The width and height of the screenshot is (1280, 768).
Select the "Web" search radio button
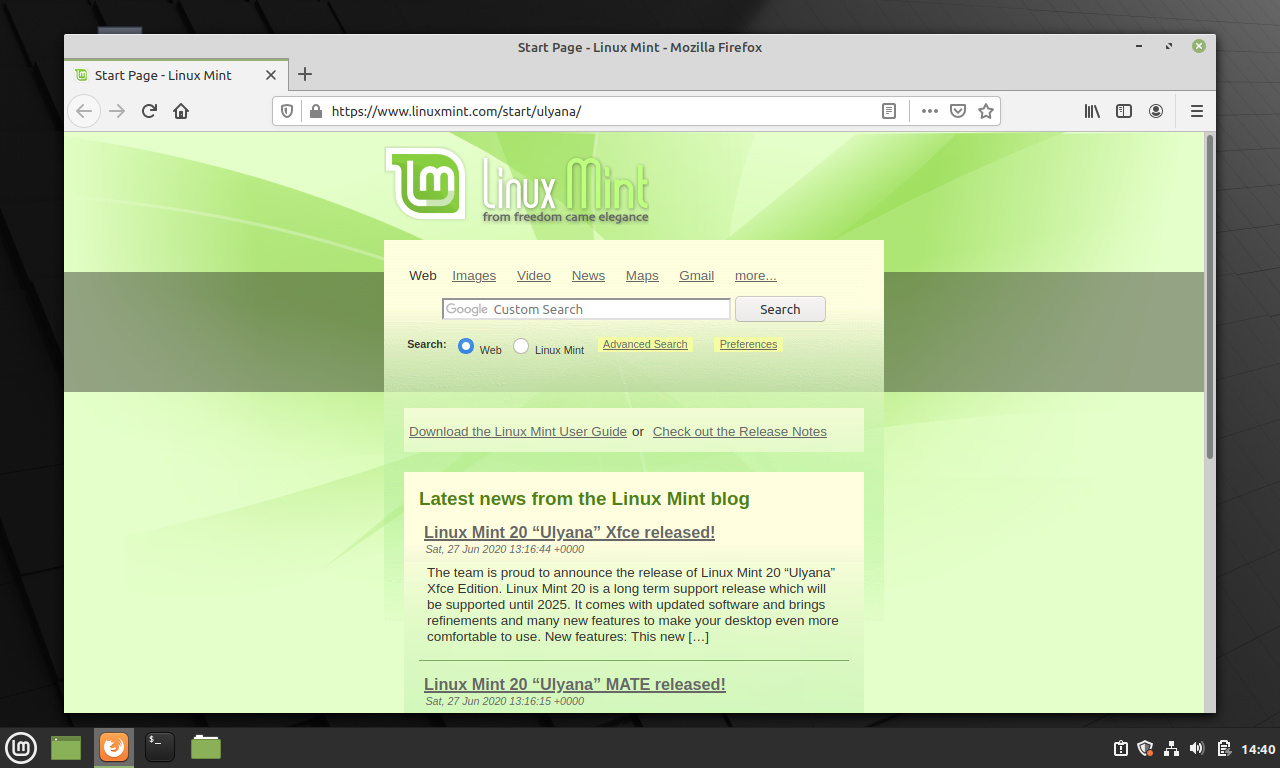point(465,344)
